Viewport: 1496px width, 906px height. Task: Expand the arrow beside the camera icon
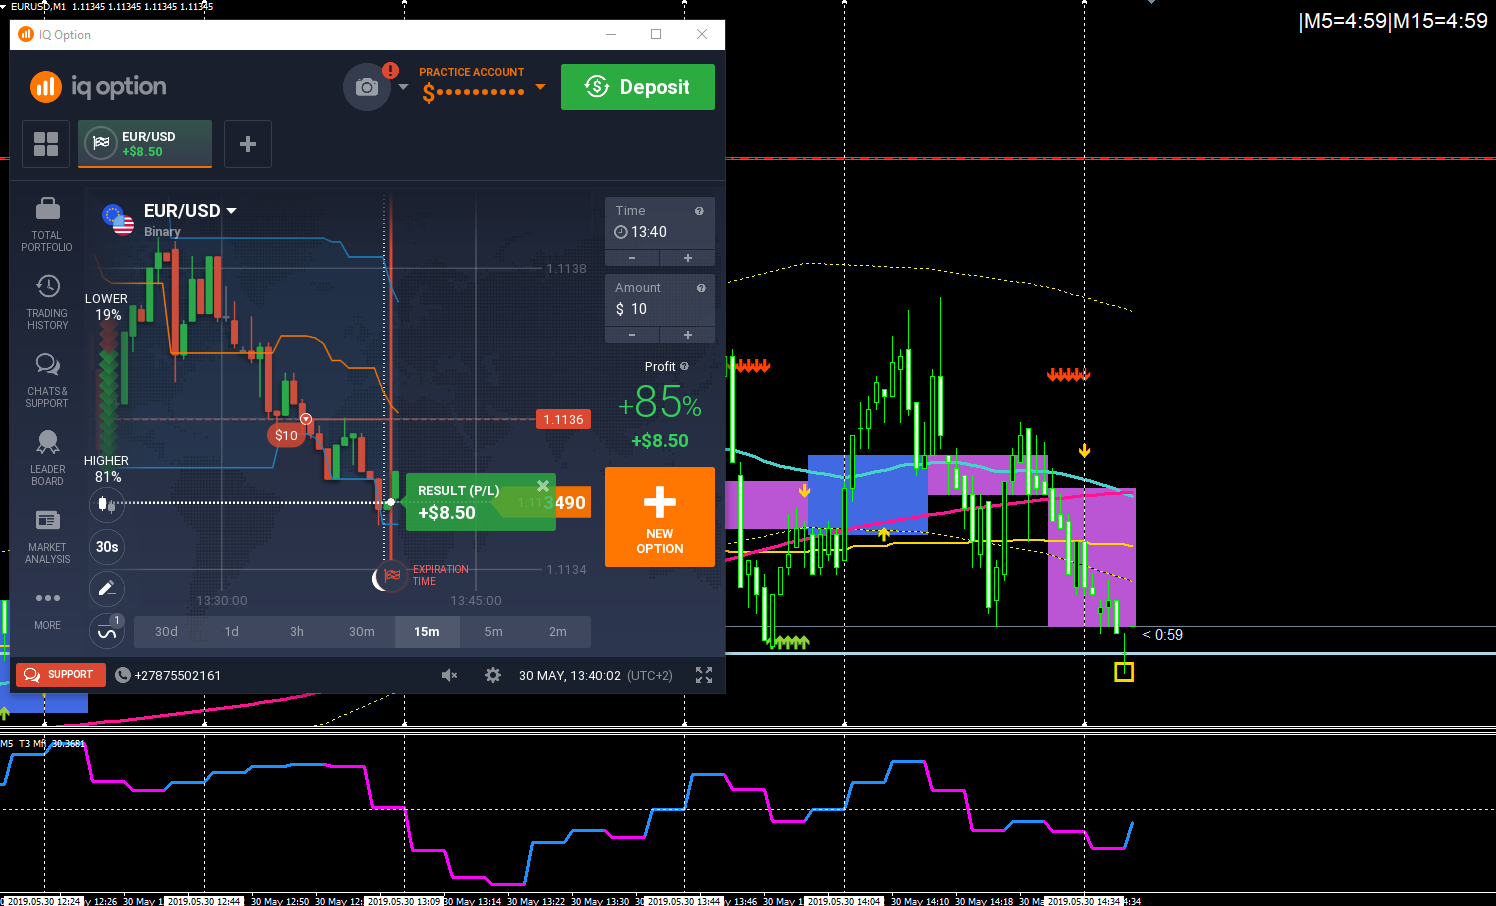tap(403, 87)
